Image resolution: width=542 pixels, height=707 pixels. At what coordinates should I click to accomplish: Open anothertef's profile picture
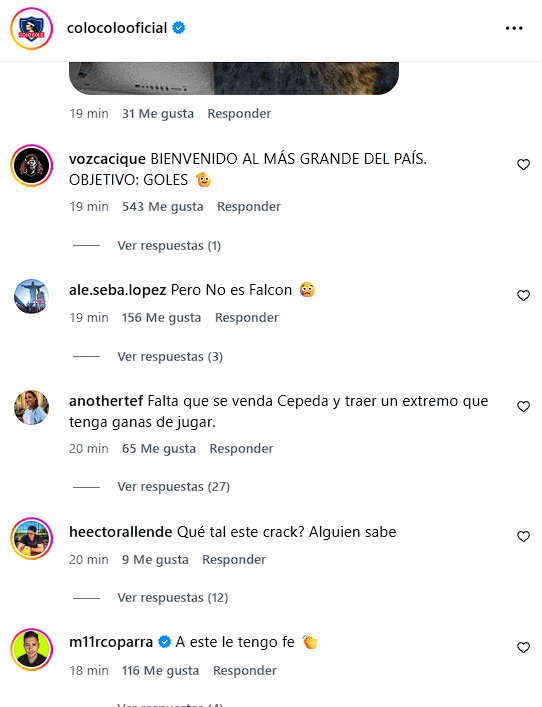[32, 407]
